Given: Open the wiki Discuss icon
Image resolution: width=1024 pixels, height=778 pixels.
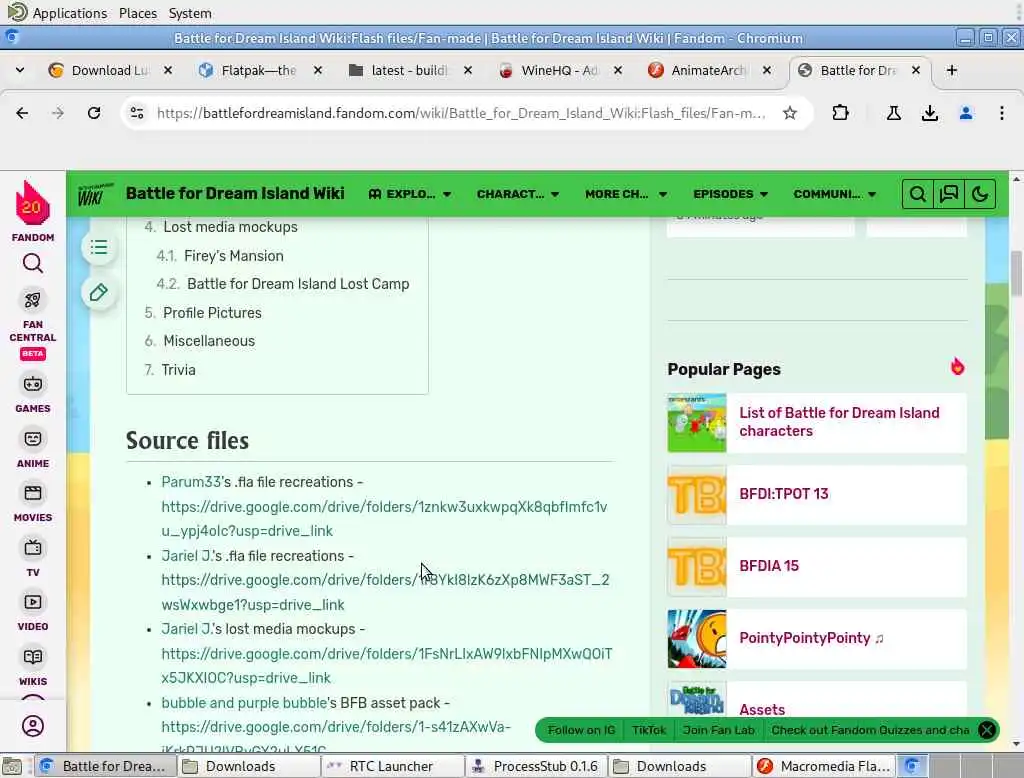Looking at the screenshot, I should point(949,194).
